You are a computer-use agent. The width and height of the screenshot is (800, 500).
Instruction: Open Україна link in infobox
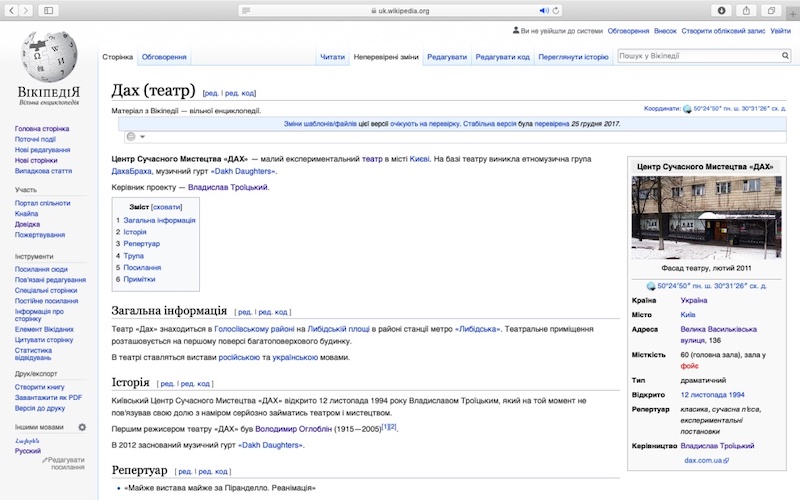693,301
